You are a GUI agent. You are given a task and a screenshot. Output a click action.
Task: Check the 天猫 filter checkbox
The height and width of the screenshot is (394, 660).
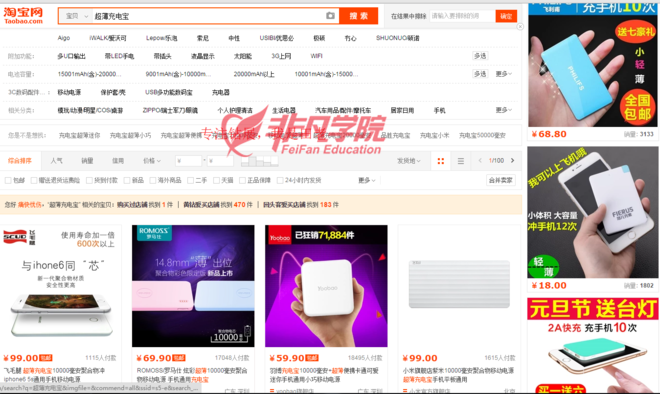216,180
